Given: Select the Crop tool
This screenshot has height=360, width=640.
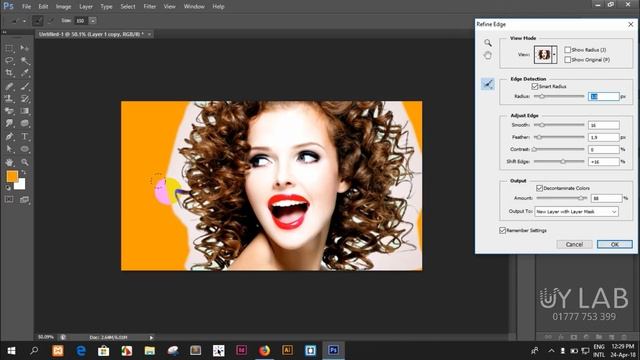Looking at the screenshot, I should click(9, 73).
